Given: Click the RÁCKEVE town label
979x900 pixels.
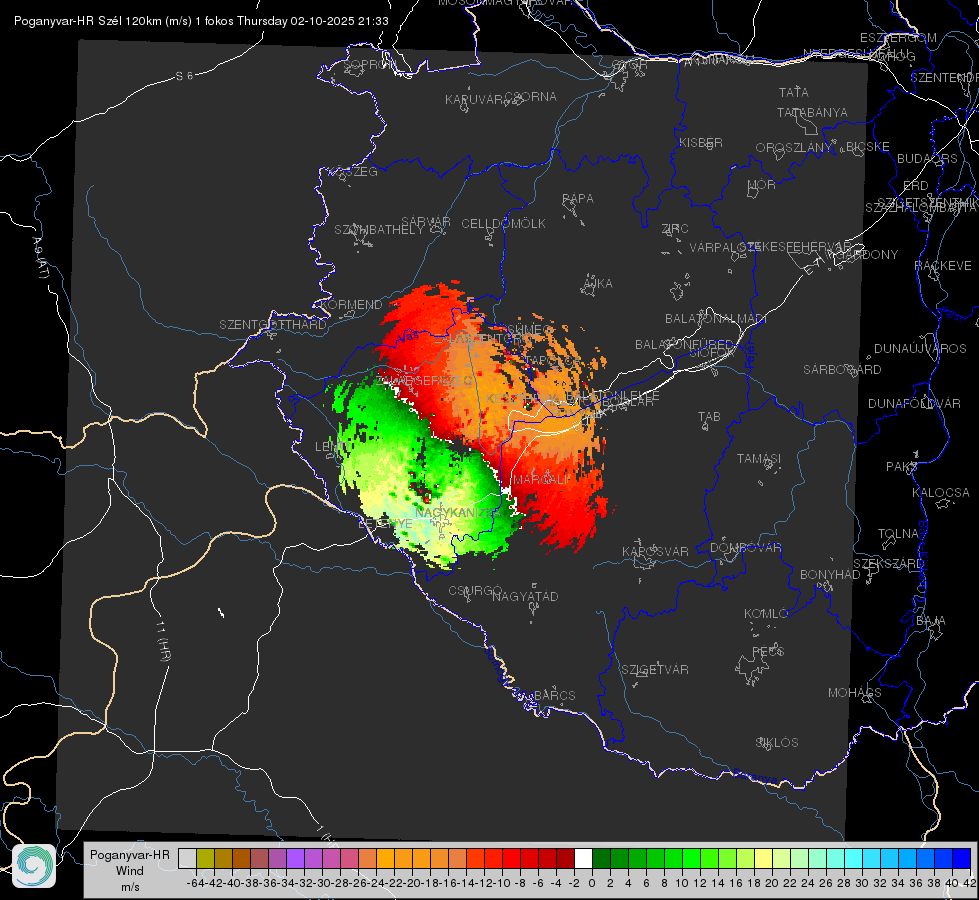Looking at the screenshot, I should [x=943, y=266].
